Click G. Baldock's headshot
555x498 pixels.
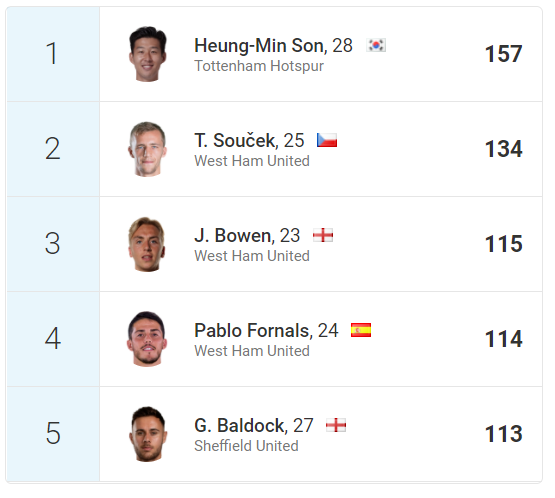pos(147,434)
